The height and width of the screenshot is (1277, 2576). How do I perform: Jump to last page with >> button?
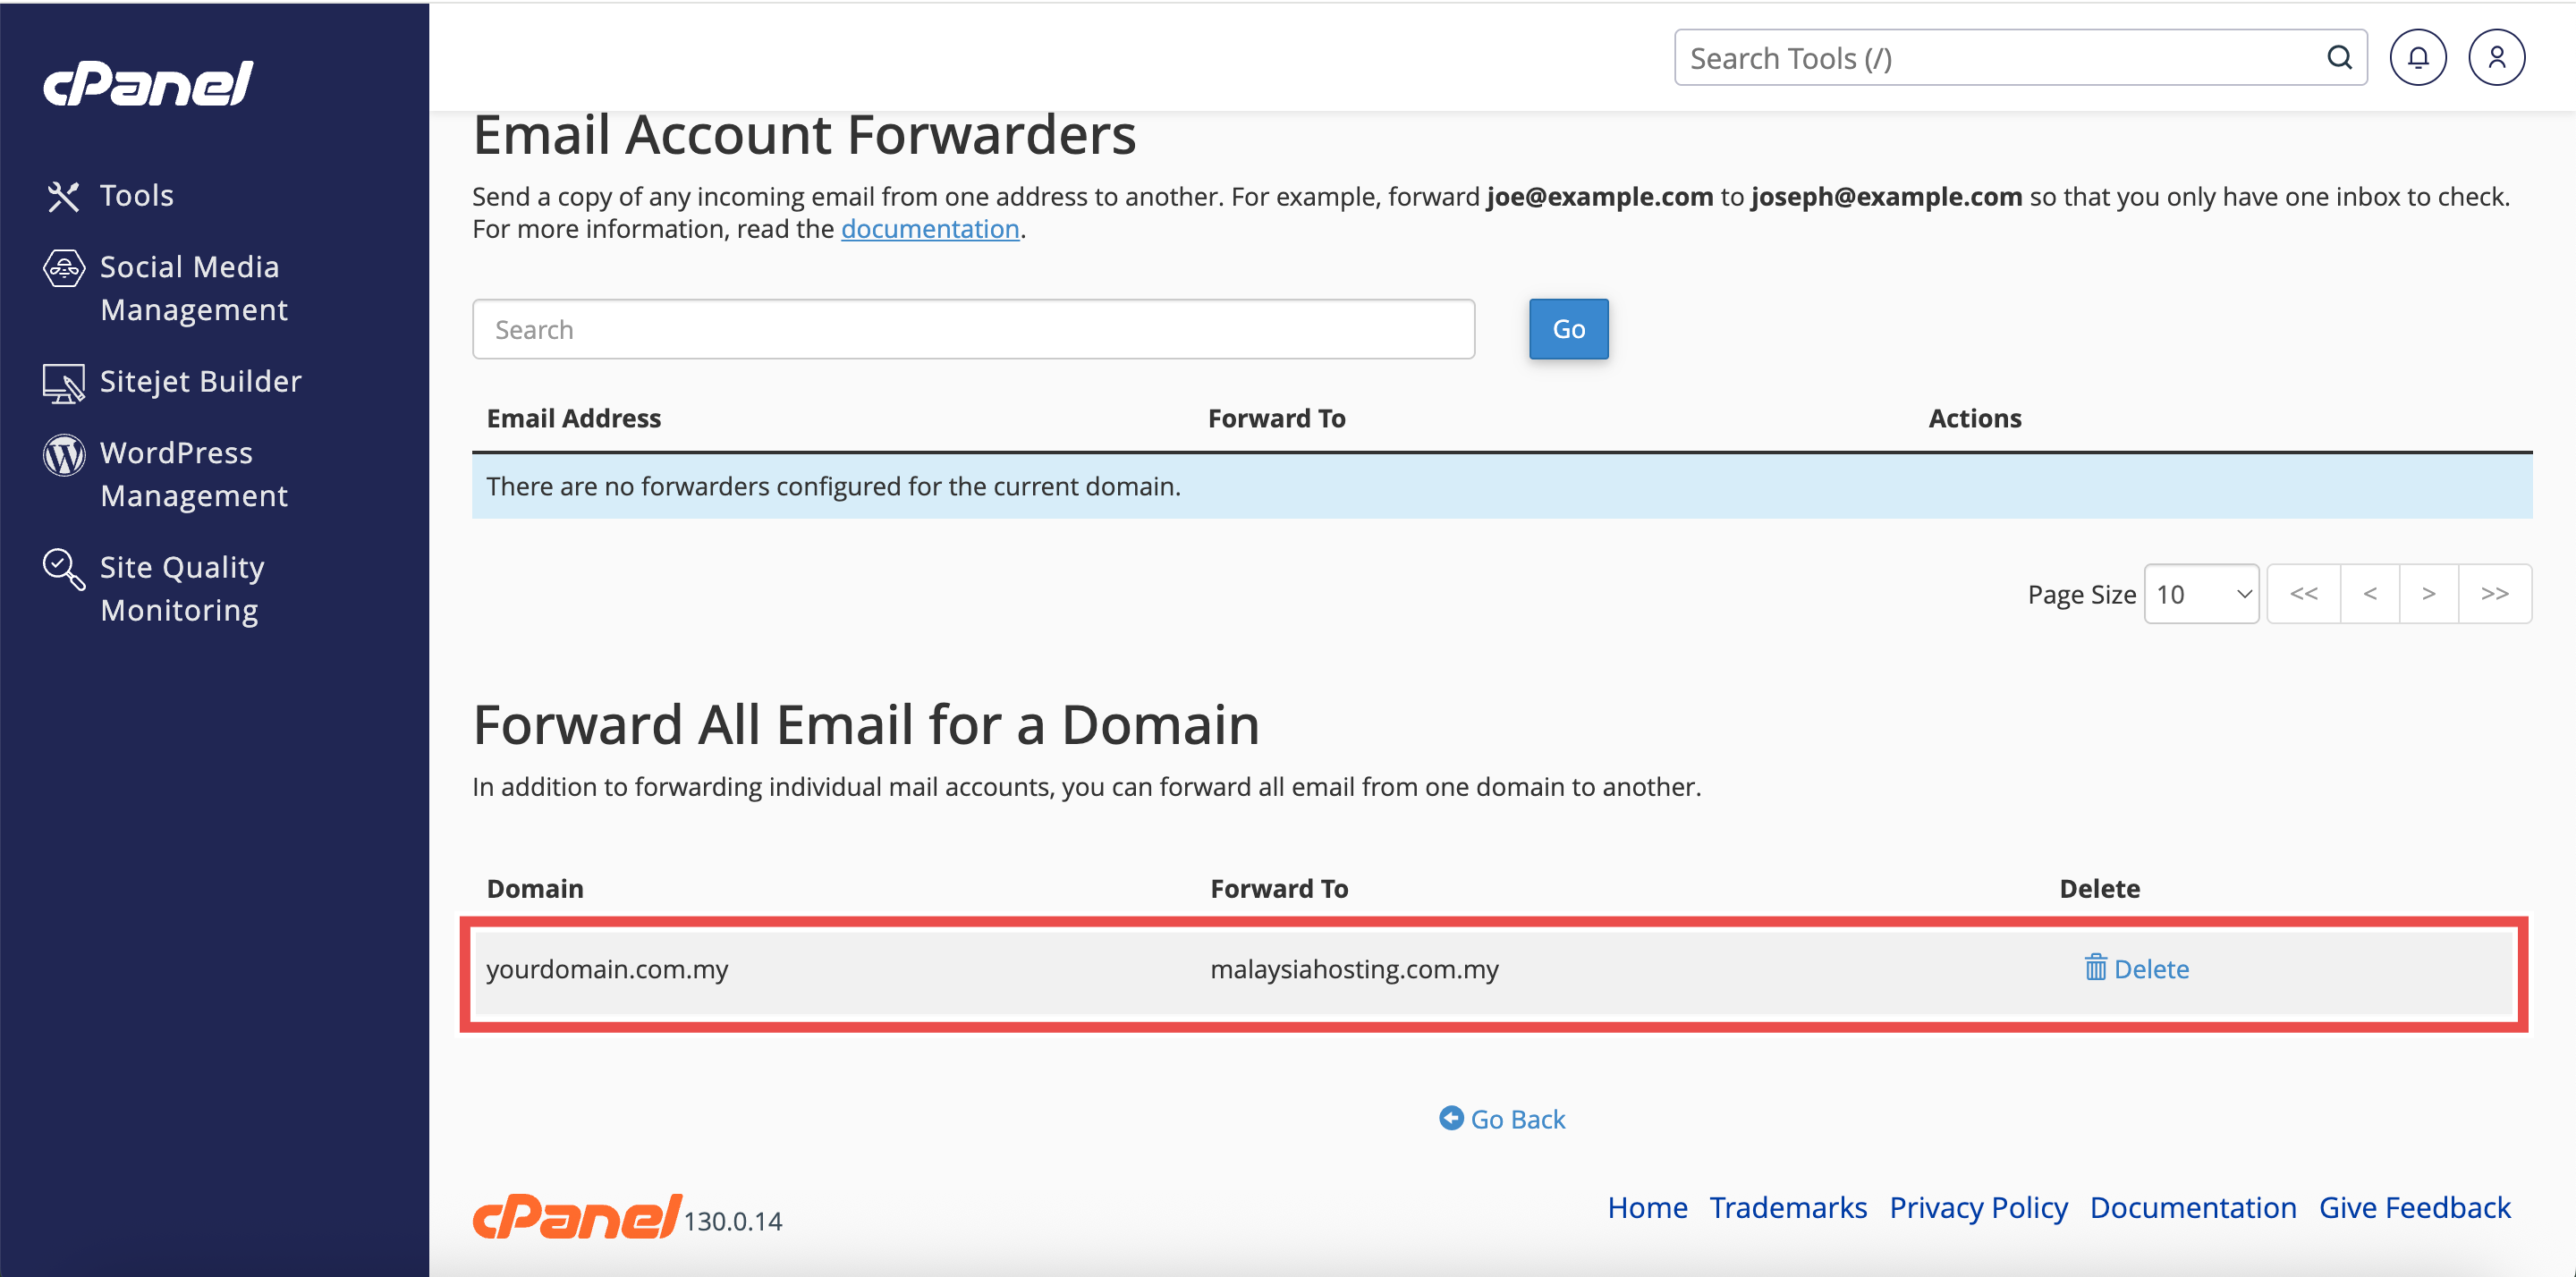tap(2494, 594)
